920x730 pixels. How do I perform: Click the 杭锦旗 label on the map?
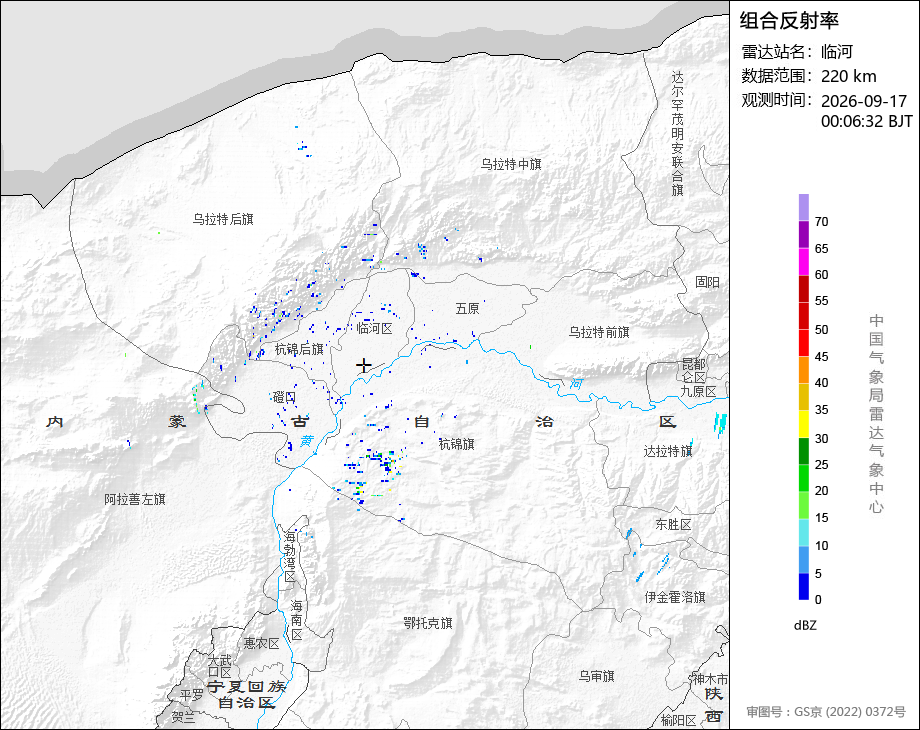[x=456, y=444]
